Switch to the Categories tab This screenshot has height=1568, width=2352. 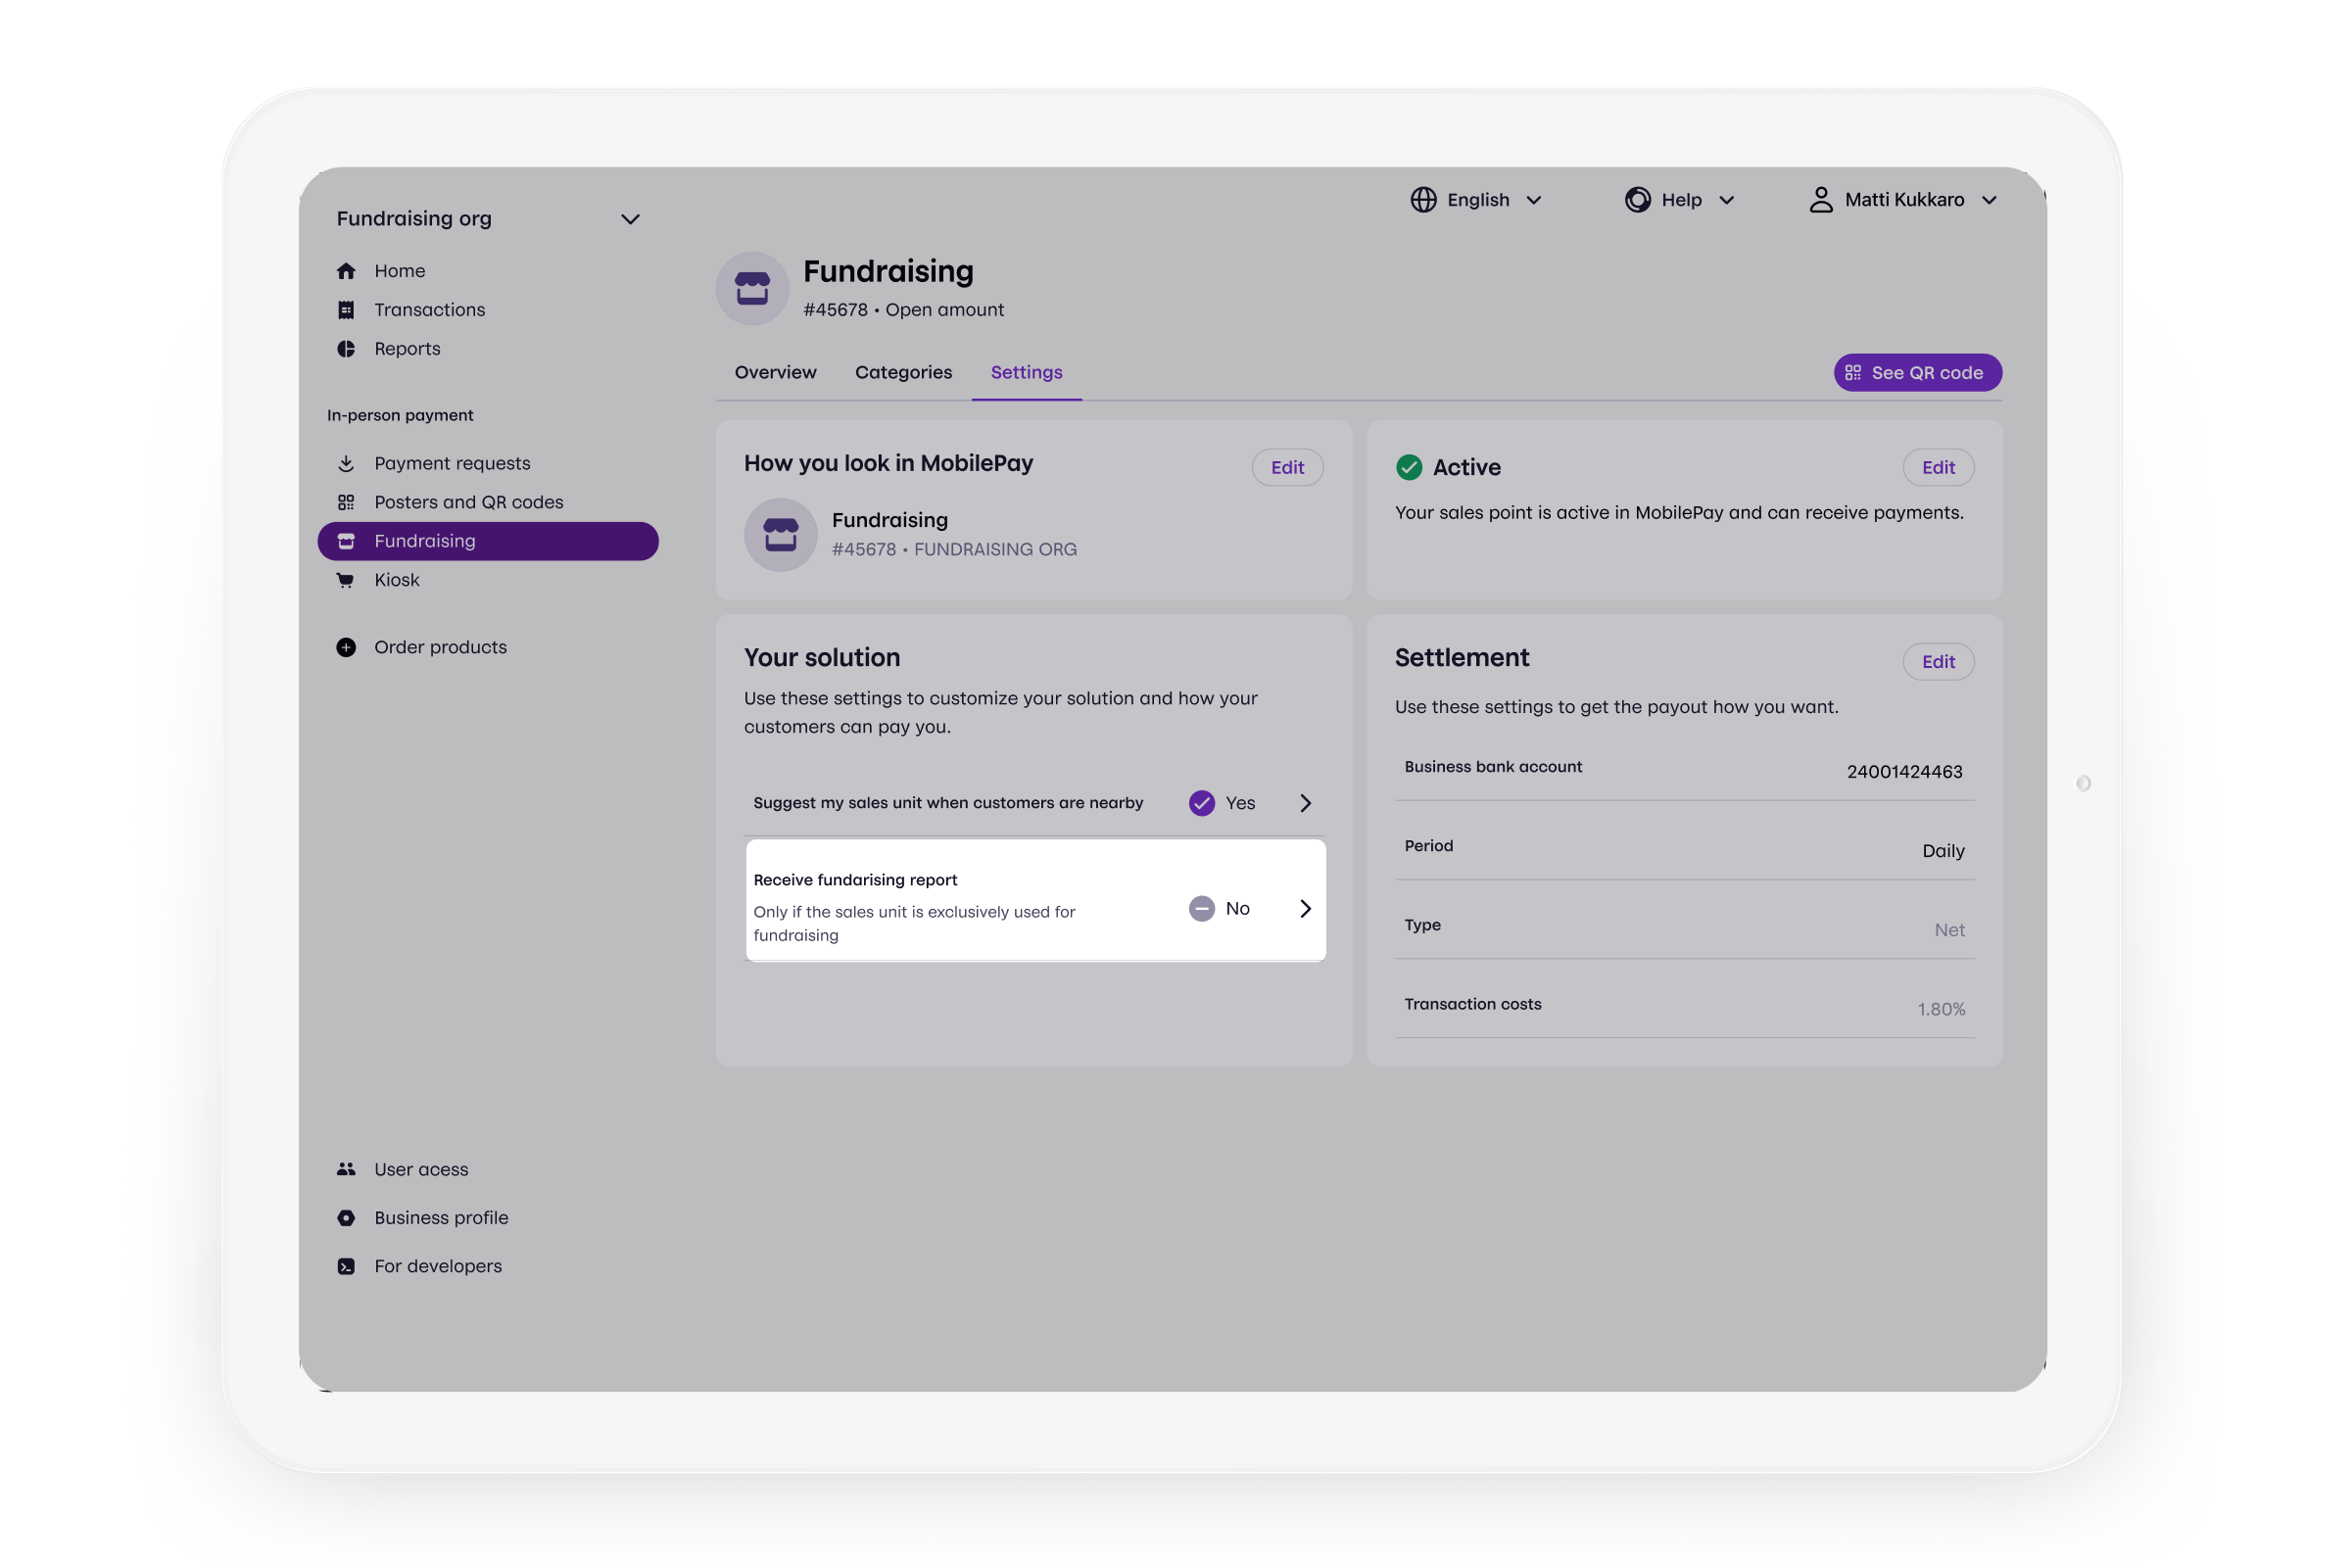(903, 372)
